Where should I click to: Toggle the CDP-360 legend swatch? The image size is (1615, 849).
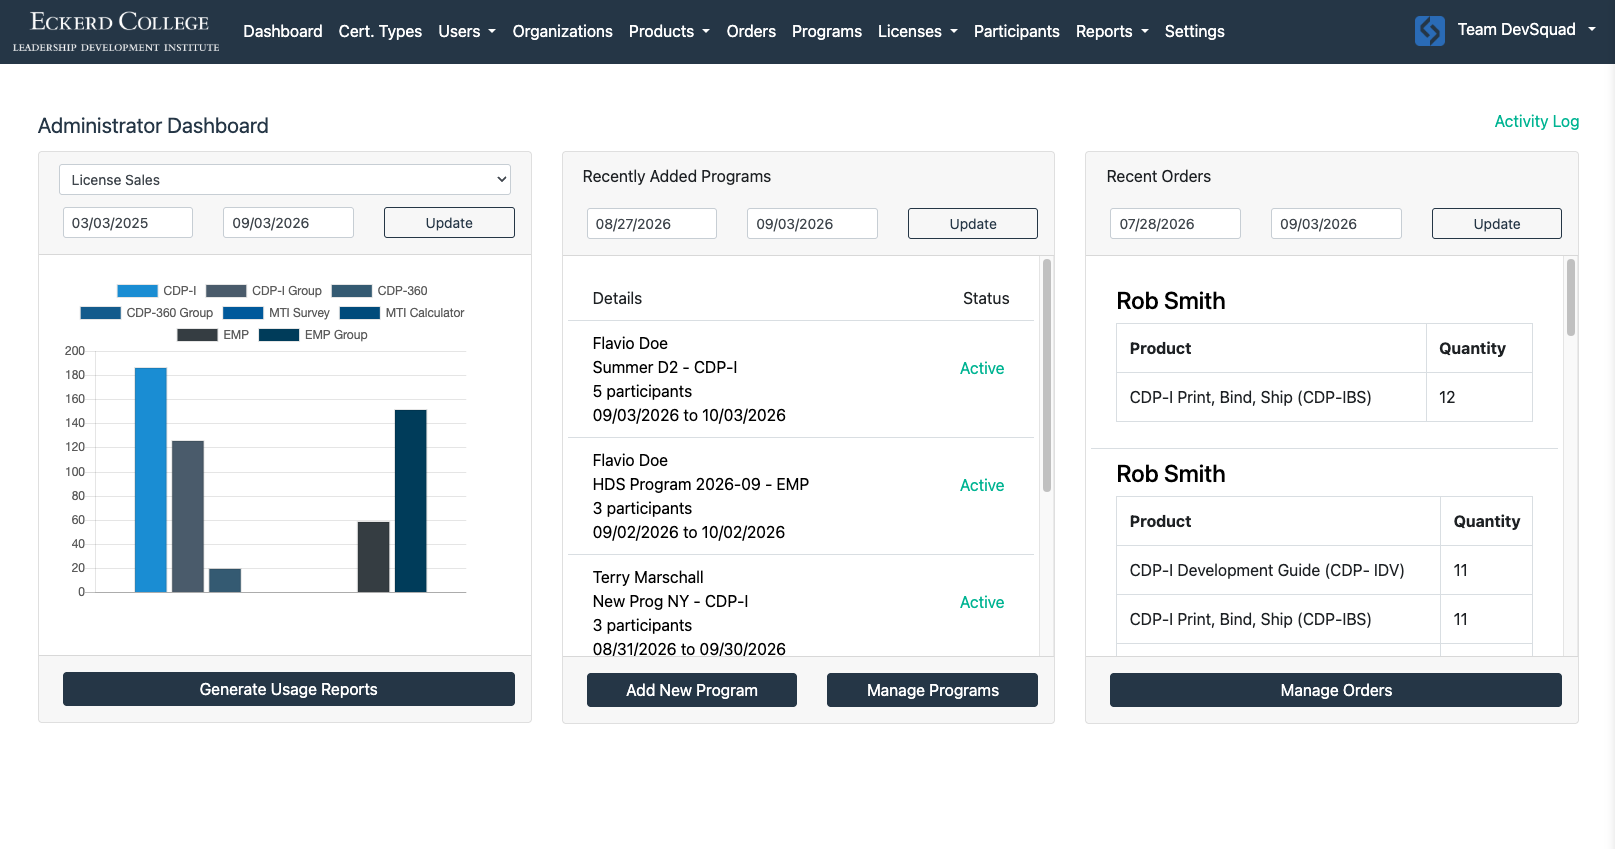351,291
